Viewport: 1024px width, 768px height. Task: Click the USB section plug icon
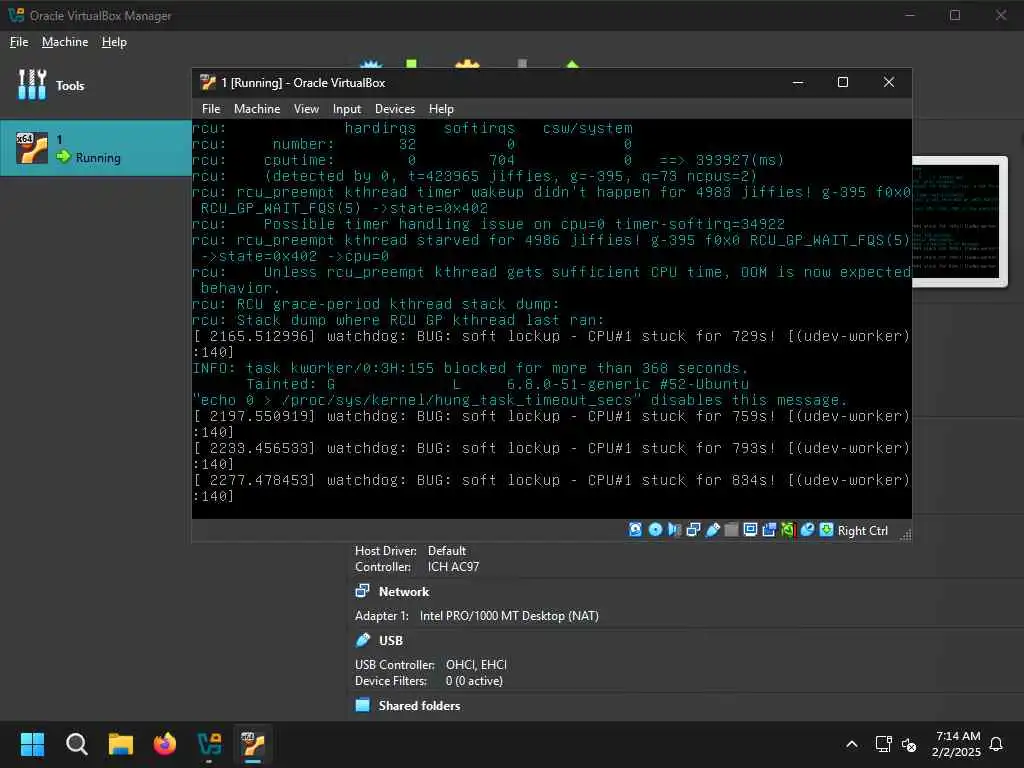(x=362, y=640)
